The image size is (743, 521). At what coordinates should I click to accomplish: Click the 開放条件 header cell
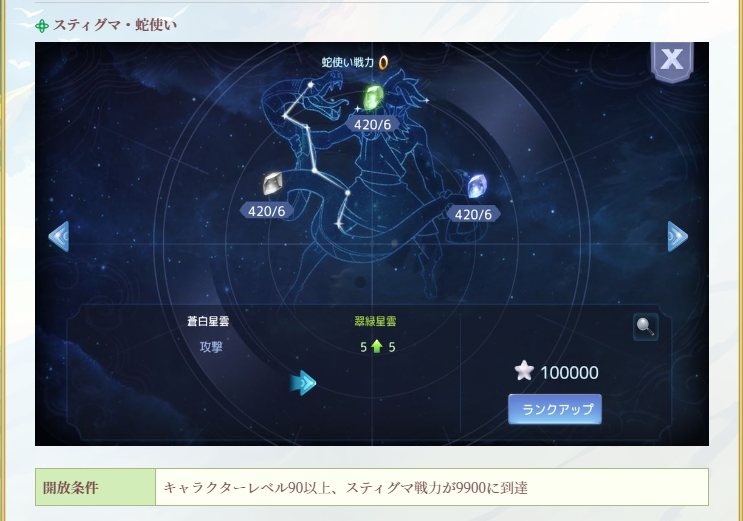(95, 487)
